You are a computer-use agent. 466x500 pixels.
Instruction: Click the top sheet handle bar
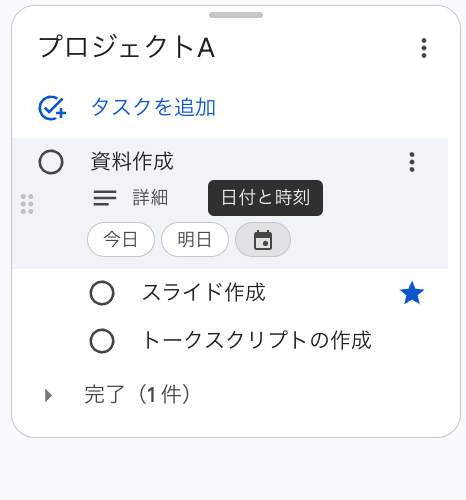(236, 15)
